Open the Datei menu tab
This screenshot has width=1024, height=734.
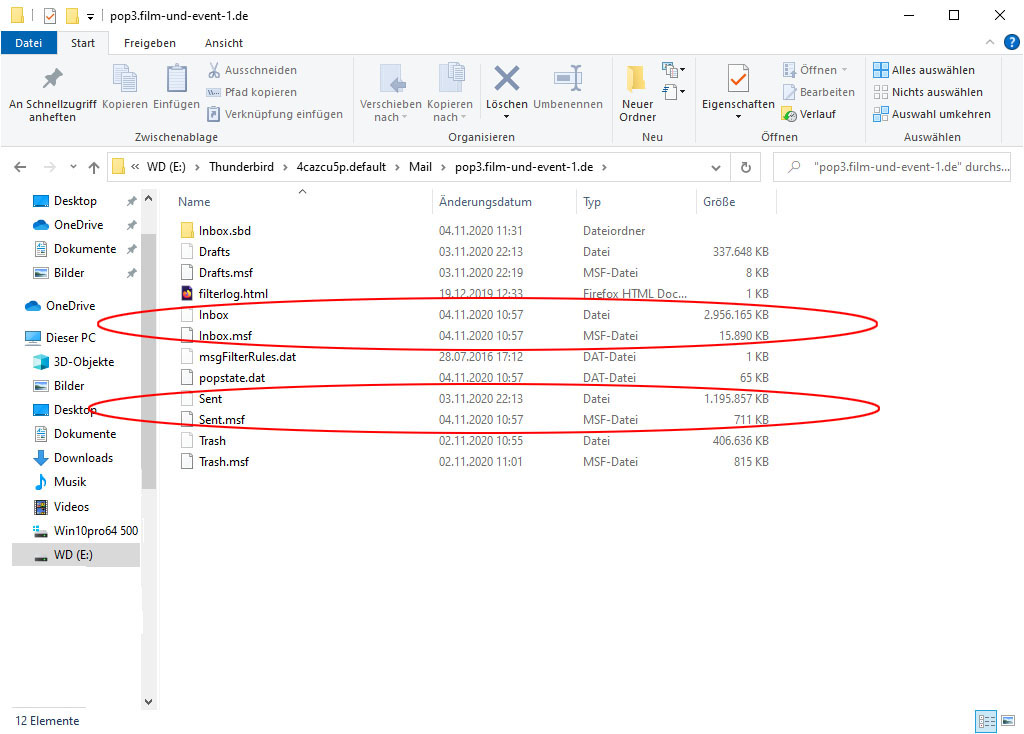(29, 43)
